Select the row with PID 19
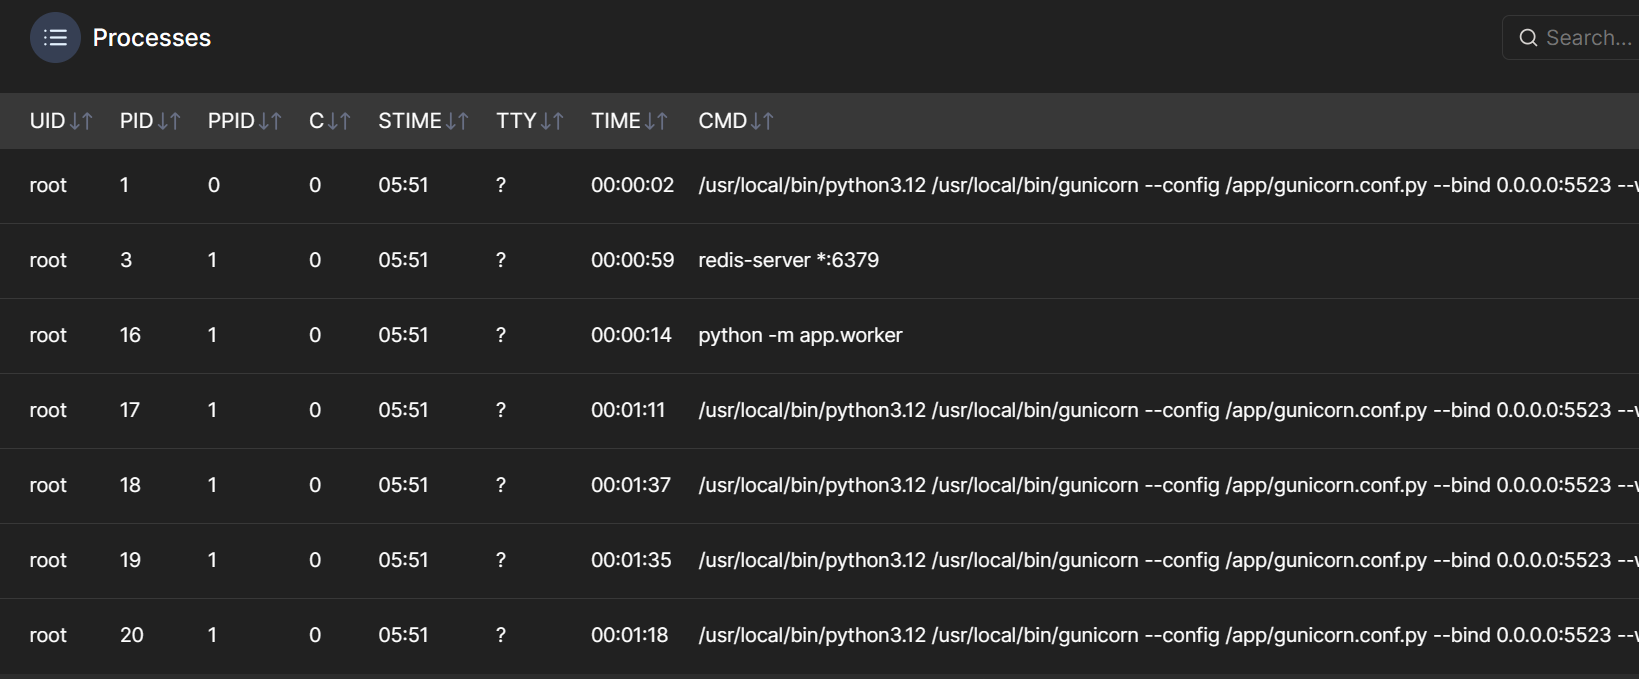Viewport: 1639px width, 679px height. pyautogui.click(x=130, y=560)
